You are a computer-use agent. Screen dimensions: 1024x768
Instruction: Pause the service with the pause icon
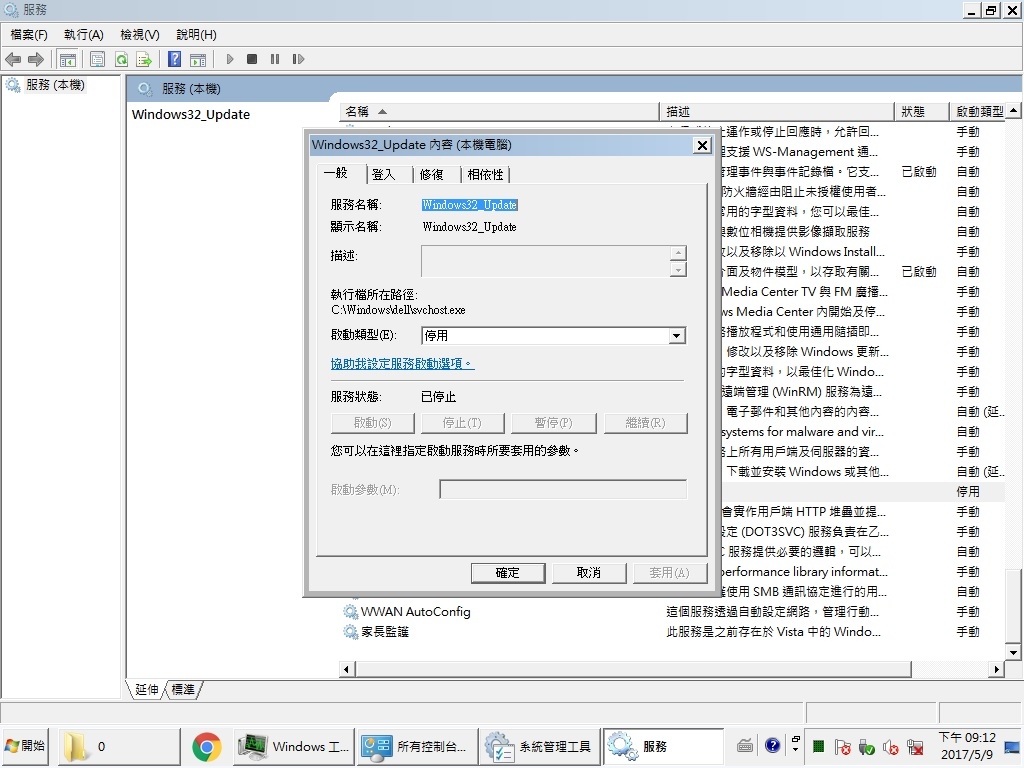(x=275, y=59)
